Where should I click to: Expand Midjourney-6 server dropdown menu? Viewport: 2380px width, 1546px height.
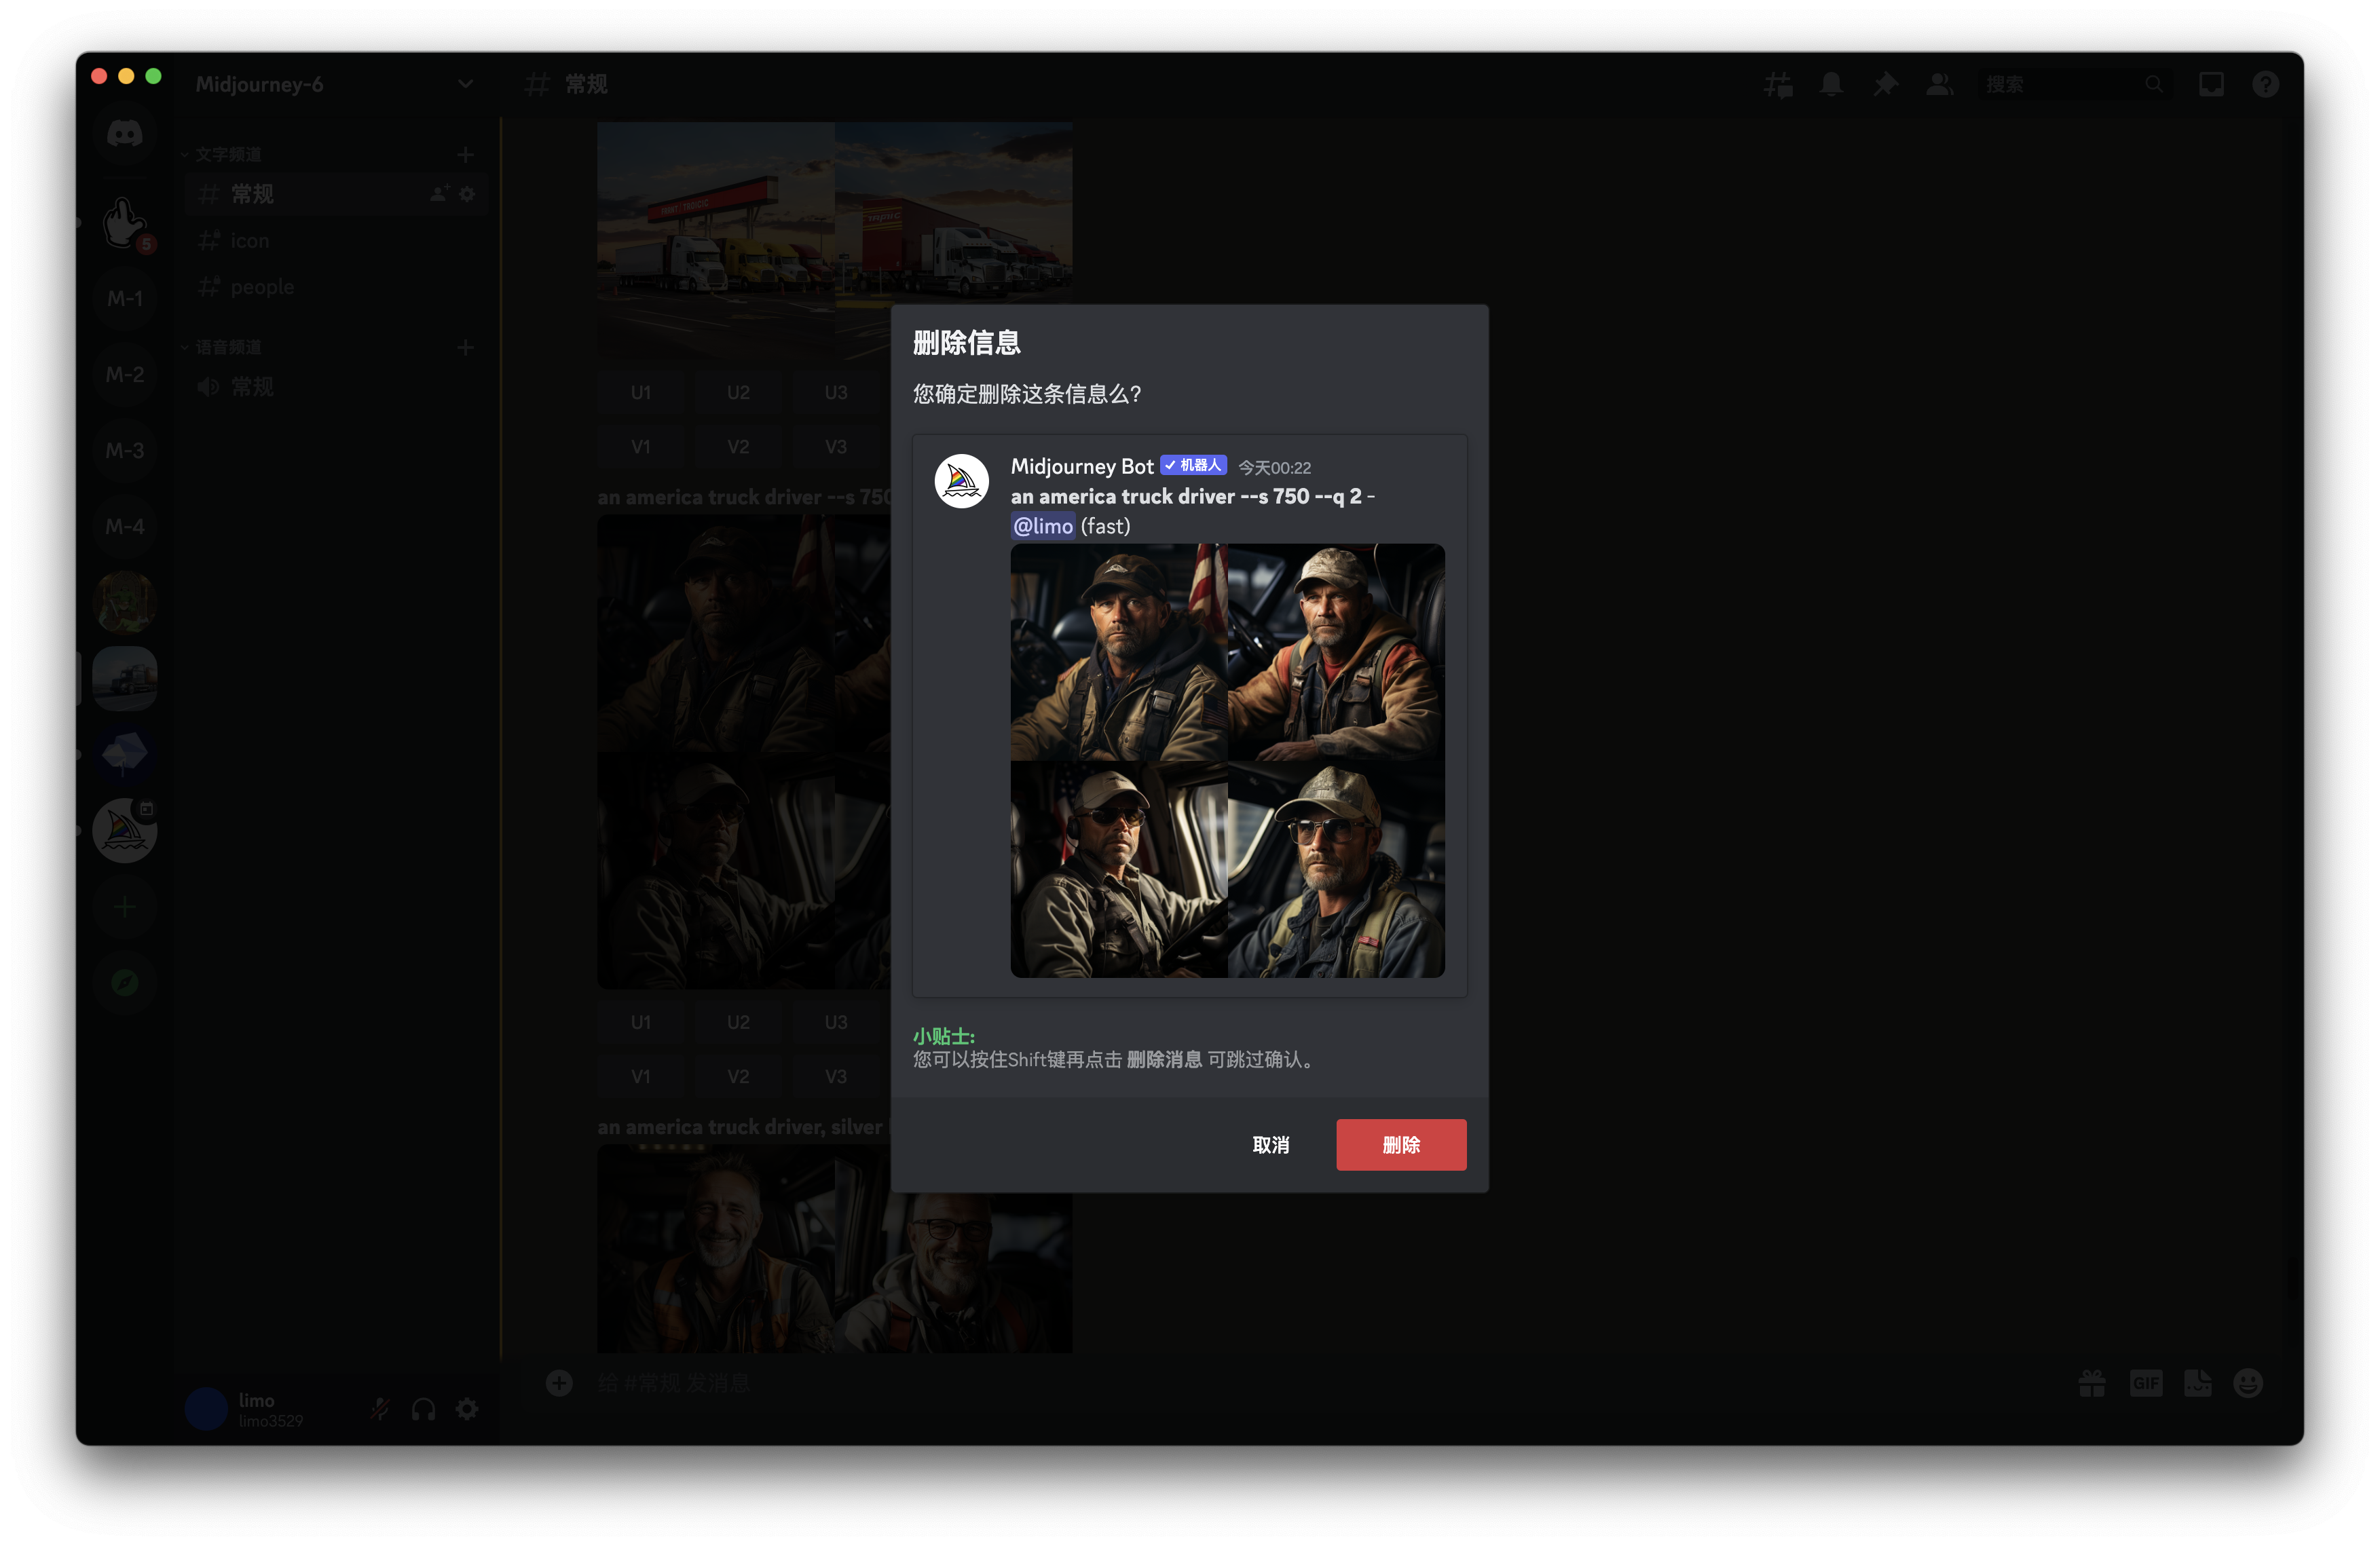[x=465, y=84]
